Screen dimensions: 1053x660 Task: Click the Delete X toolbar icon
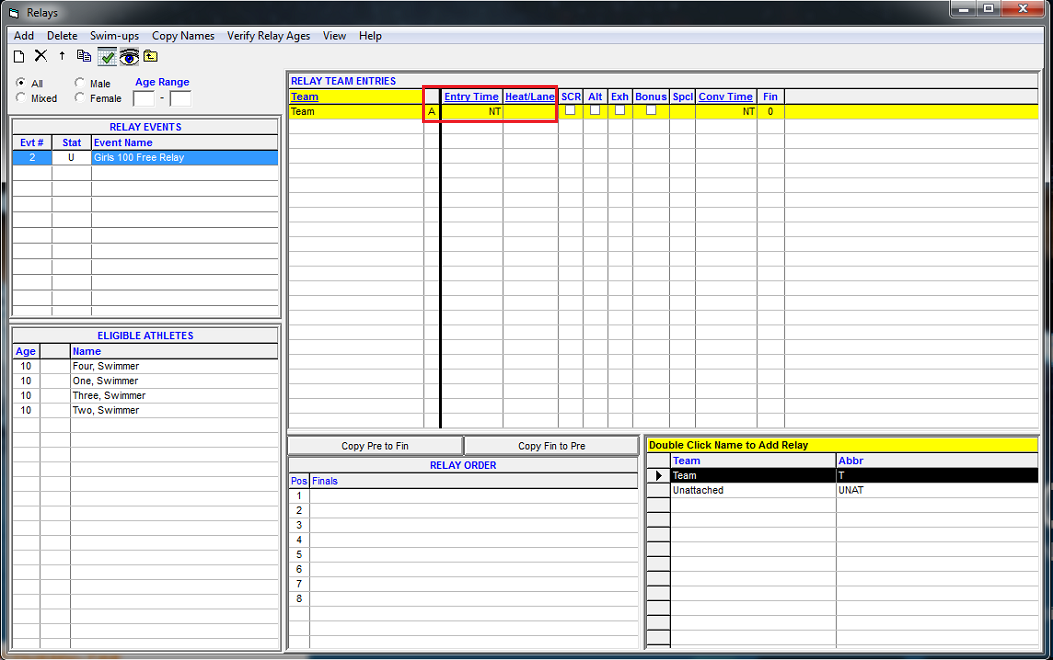click(x=41, y=57)
